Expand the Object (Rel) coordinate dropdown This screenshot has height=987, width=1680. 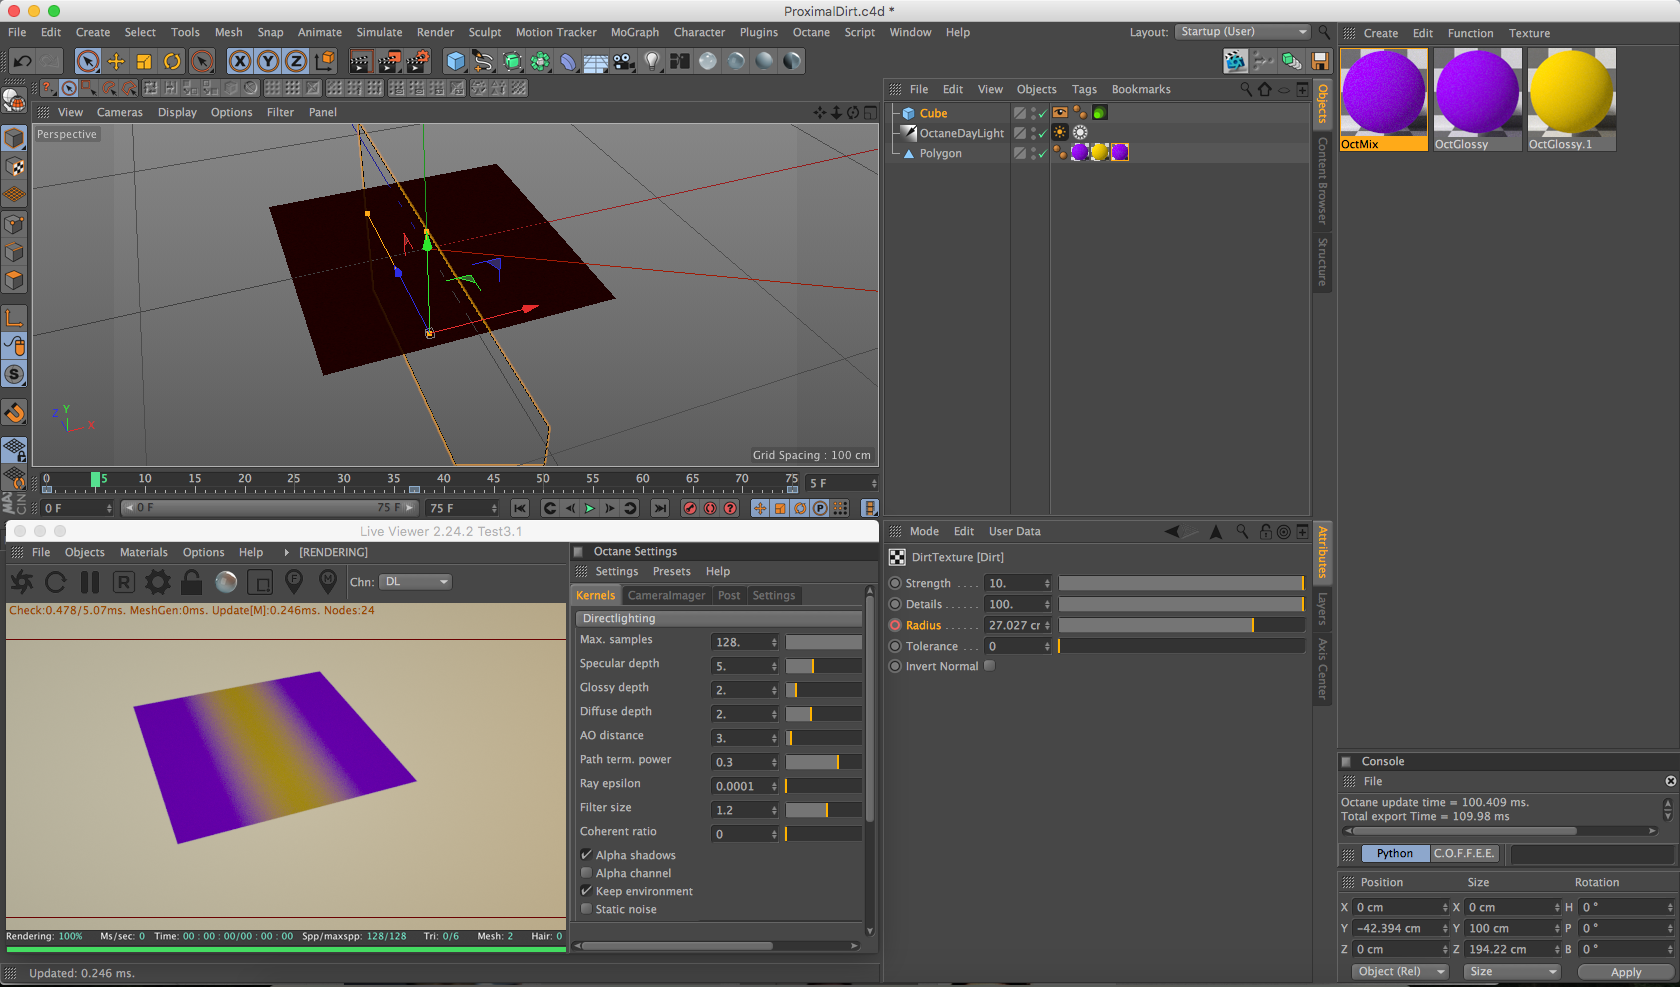[1399, 972]
